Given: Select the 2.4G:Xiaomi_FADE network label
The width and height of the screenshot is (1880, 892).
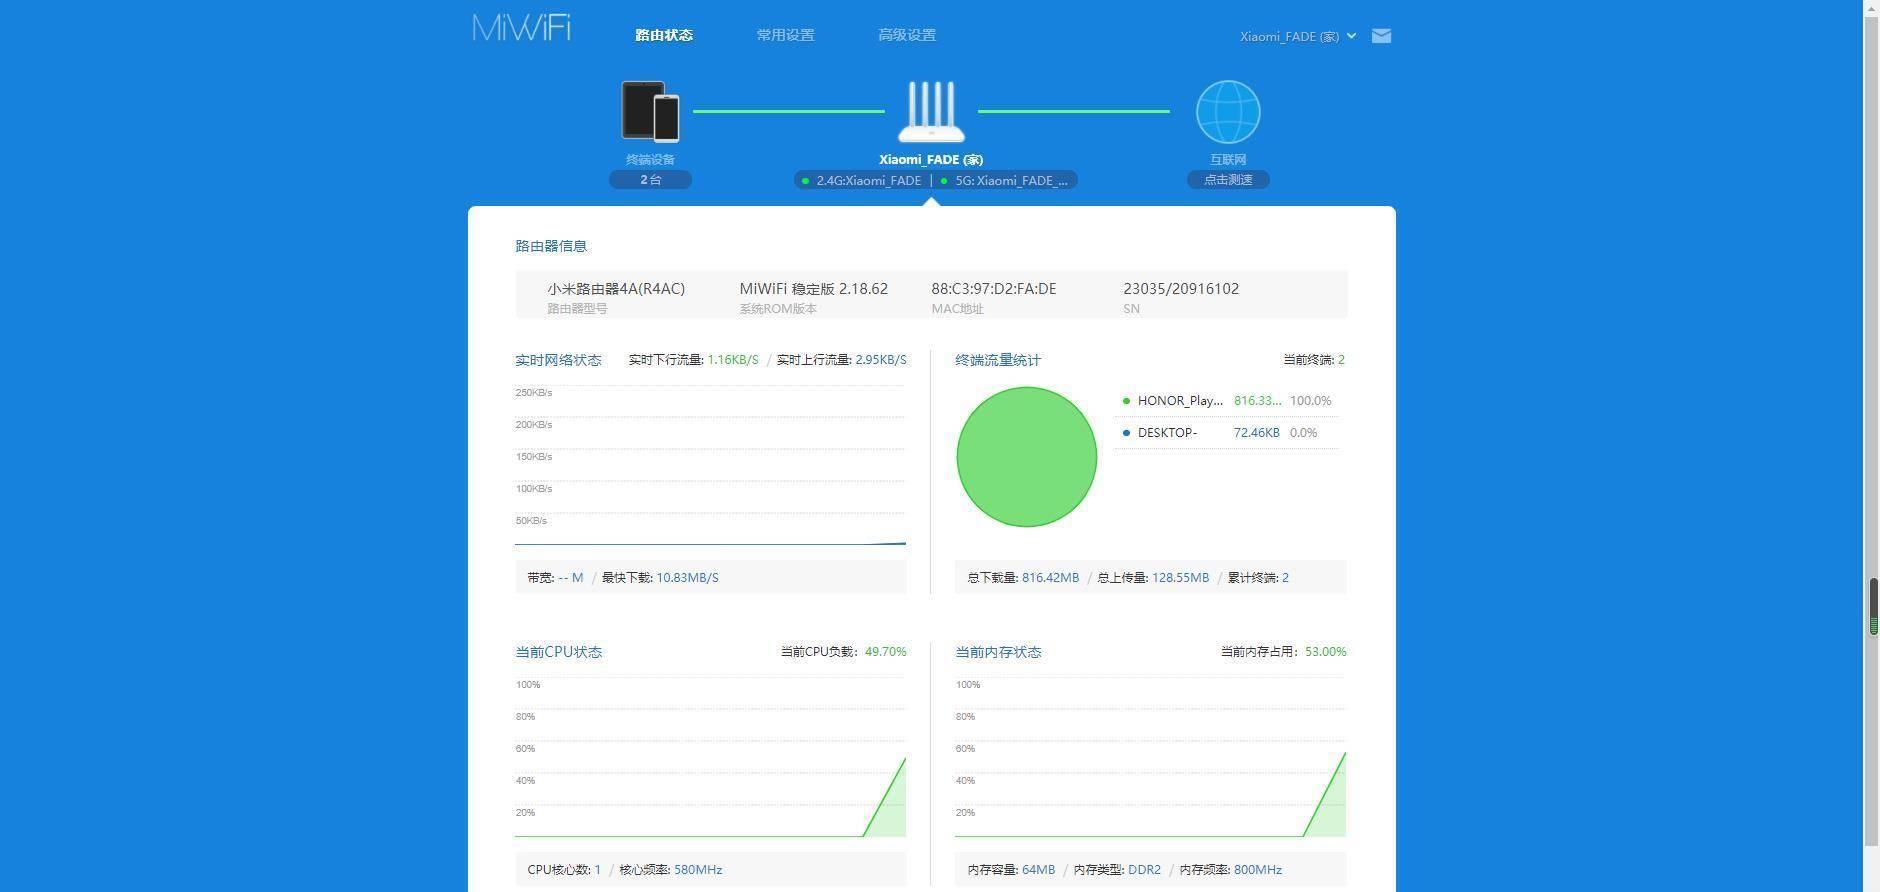Looking at the screenshot, I should pyautogui.click(x=868, y=181).
